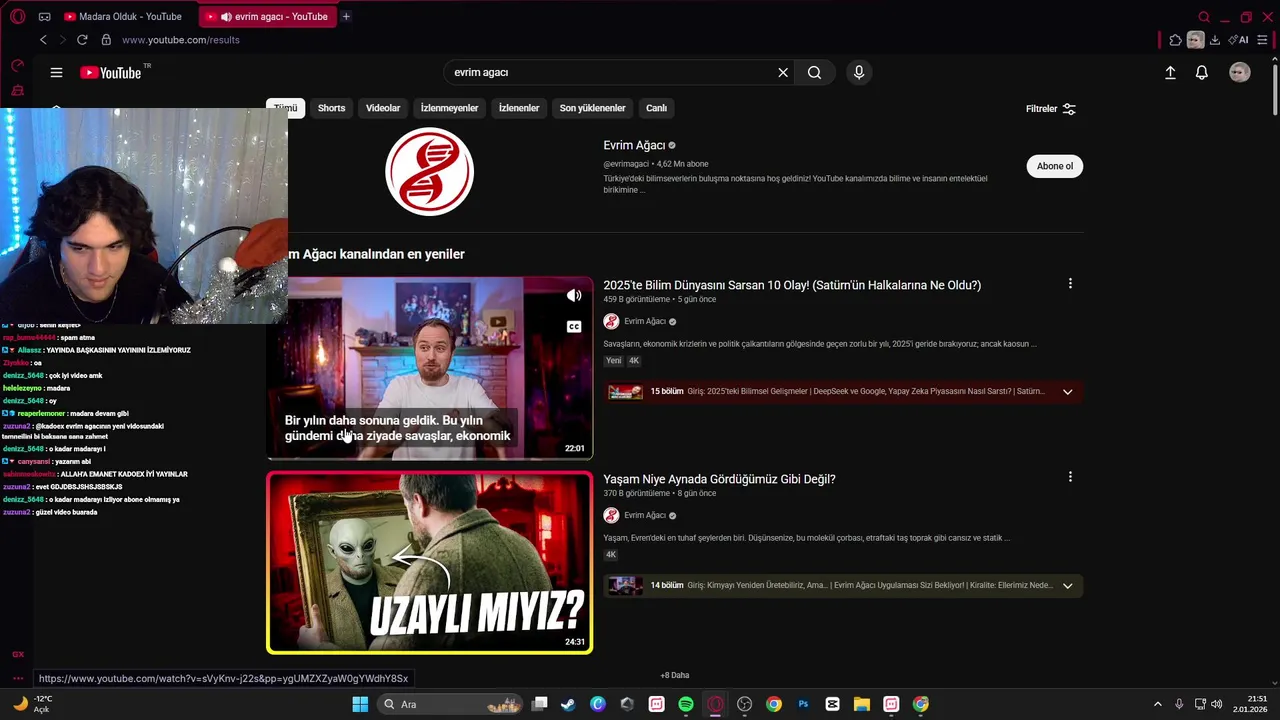Show more results with +8 Daha
1280x720 pixels.
tap(675, 676)
